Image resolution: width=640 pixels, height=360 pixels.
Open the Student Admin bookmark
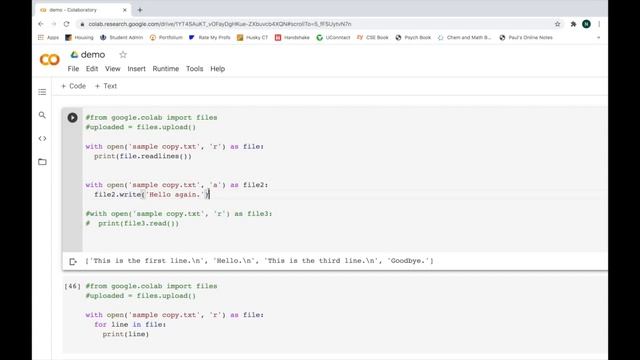point(122,38)
